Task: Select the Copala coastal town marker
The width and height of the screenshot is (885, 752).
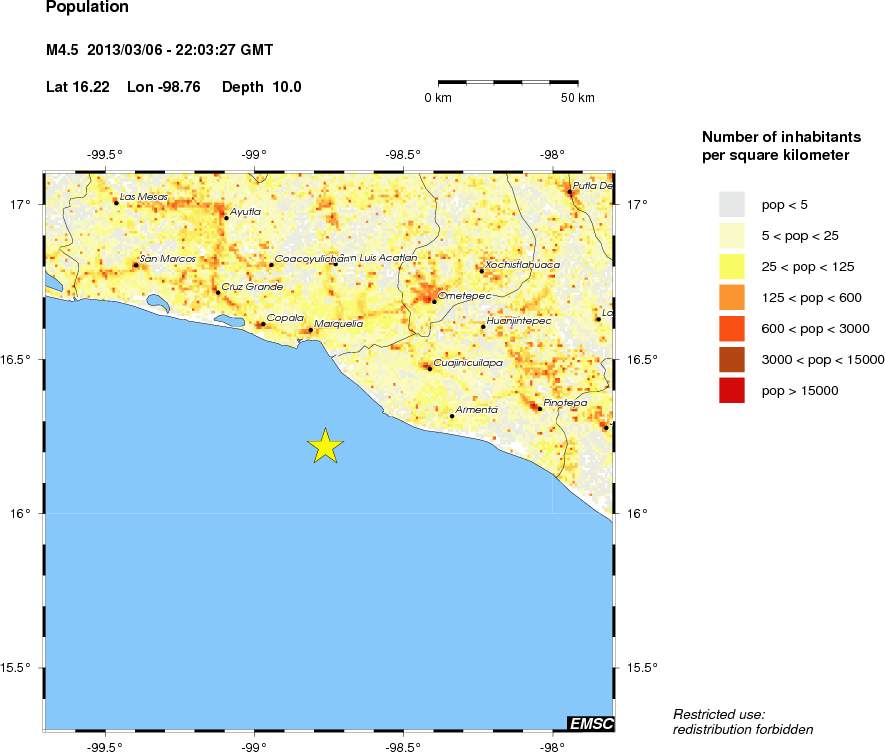Action: coord(262,324)
